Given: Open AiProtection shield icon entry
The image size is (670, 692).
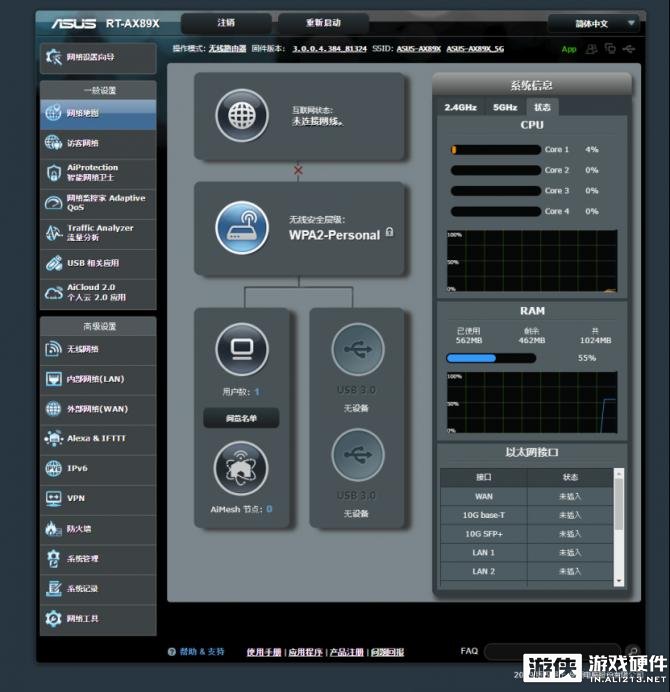Looking at the screenshot, I should (x=53, y=173).
